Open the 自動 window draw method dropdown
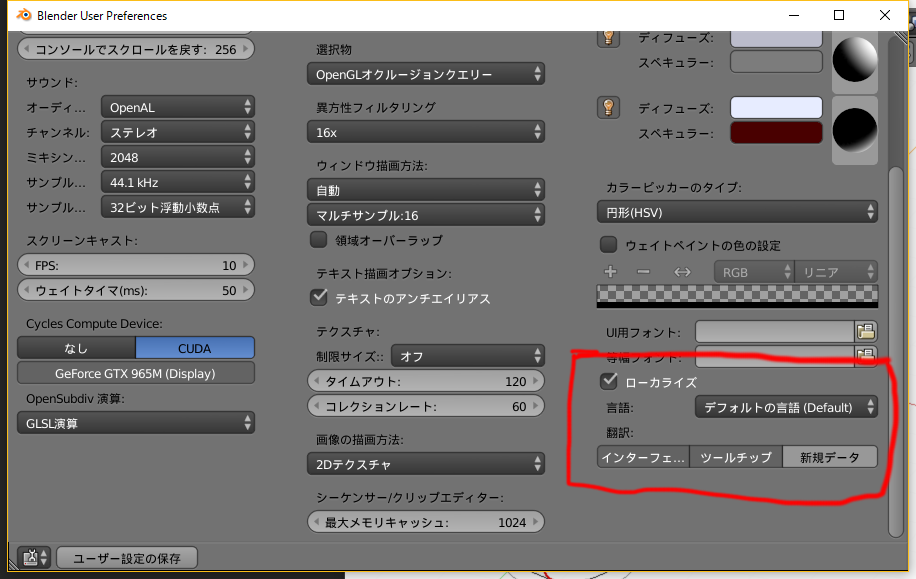The image size is (916, 579). 426,190
